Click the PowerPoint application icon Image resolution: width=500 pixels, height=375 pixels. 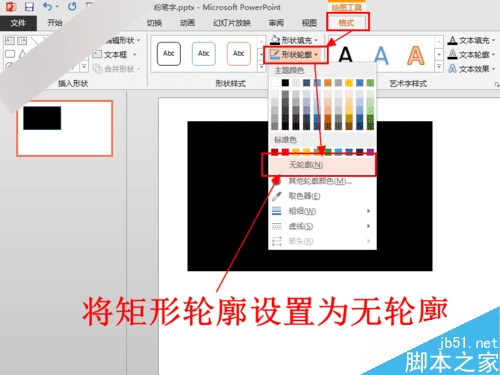point(11,7)
